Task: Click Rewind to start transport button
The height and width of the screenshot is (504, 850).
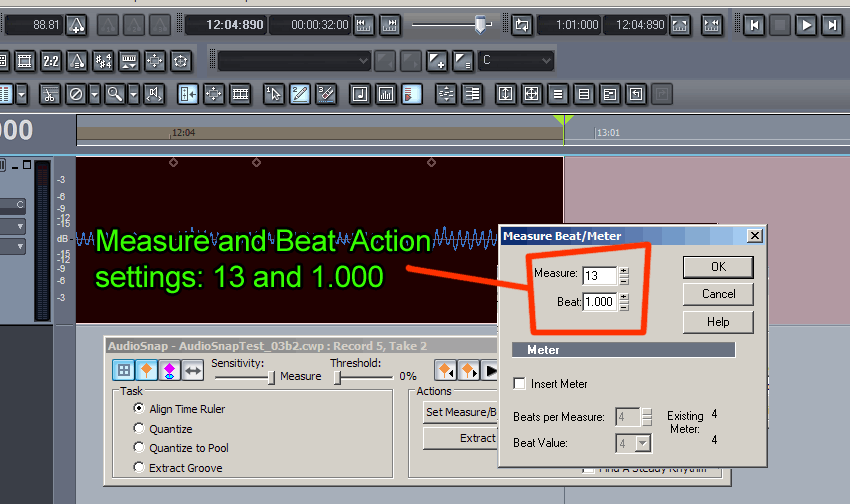Action: pyautogui.click(x=755, y=25)
